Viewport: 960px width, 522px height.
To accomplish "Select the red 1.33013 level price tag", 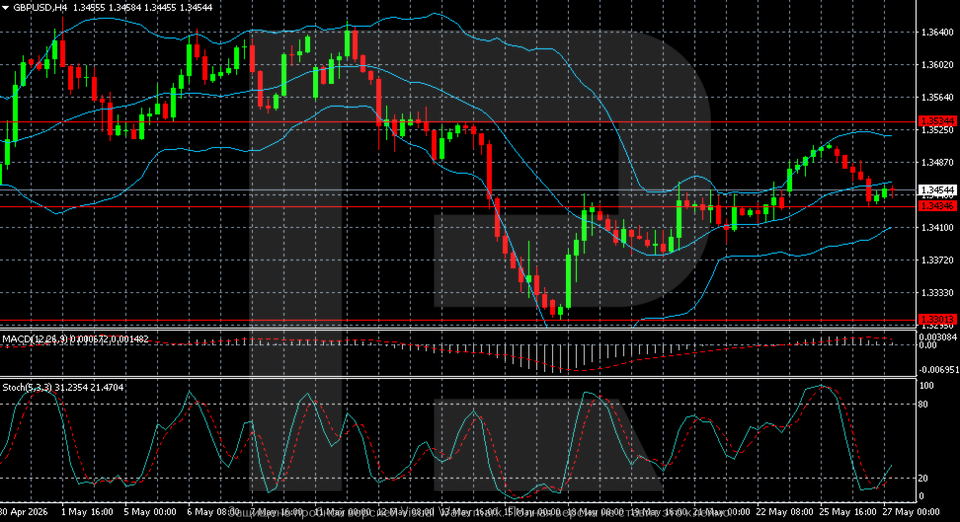I will click(937, 319).
